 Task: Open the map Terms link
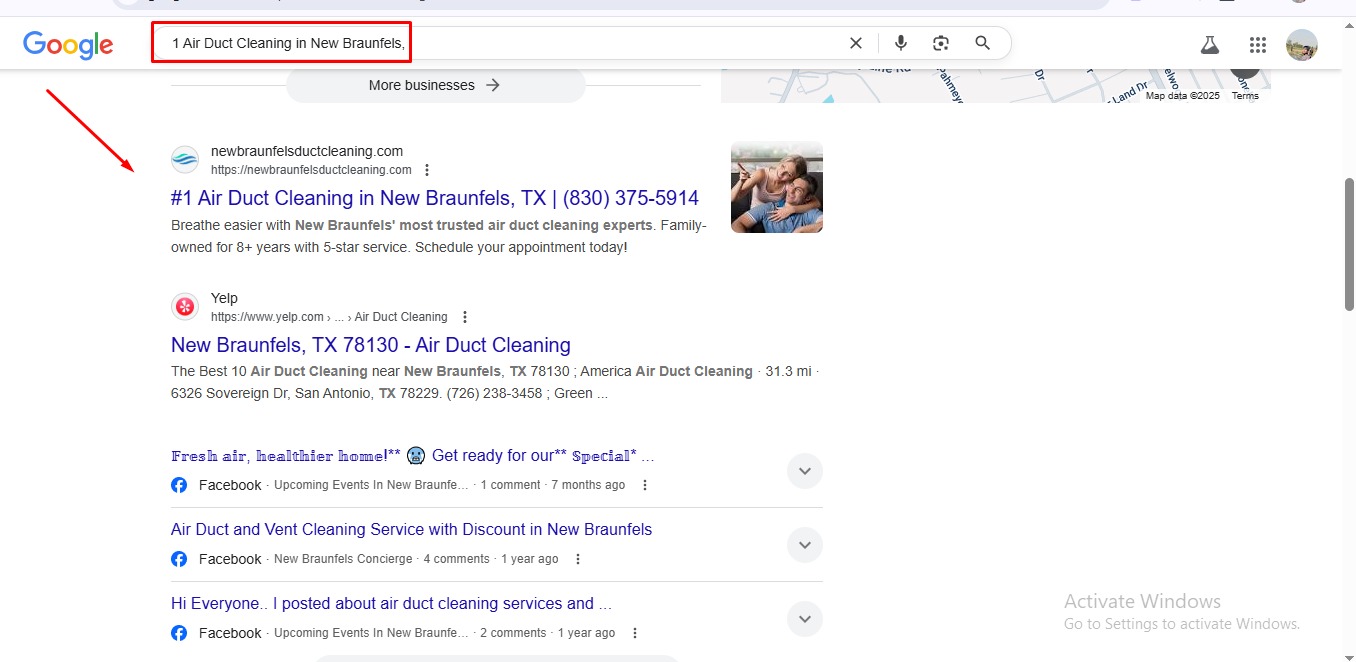(x=1245, y=96)
